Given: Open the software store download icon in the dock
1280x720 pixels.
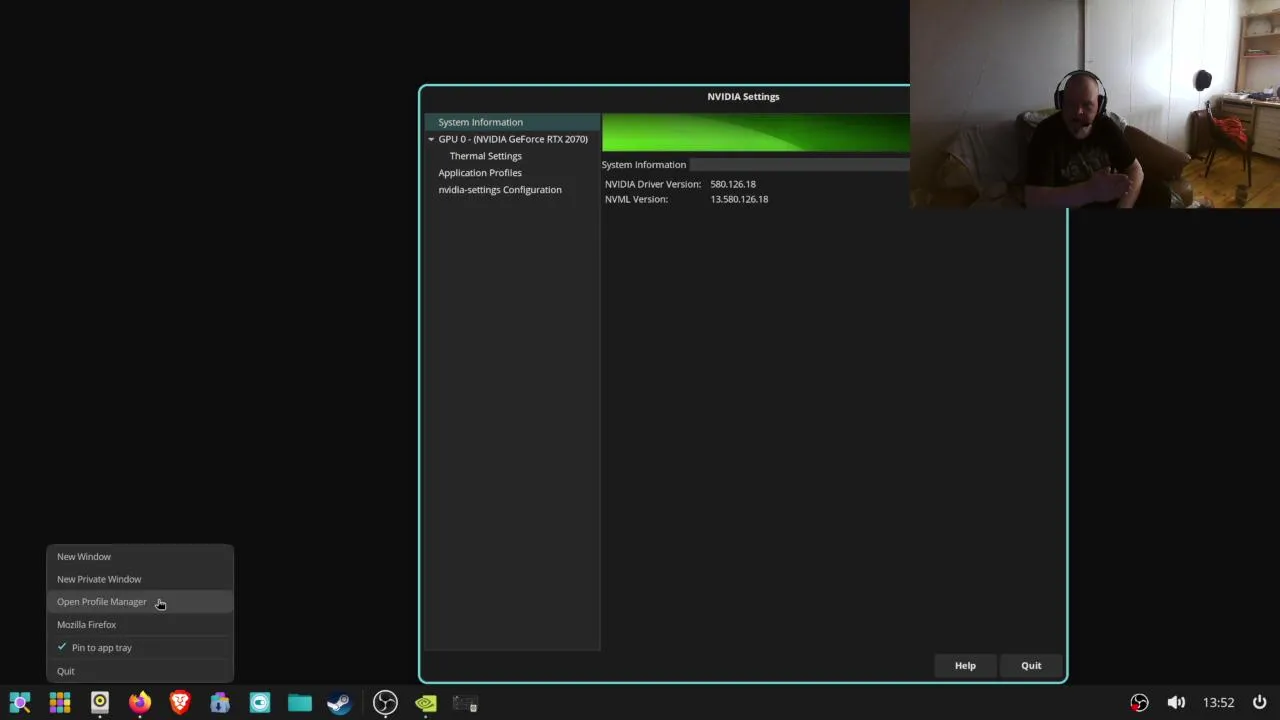Looking at the screenshot, I should 220,703.
